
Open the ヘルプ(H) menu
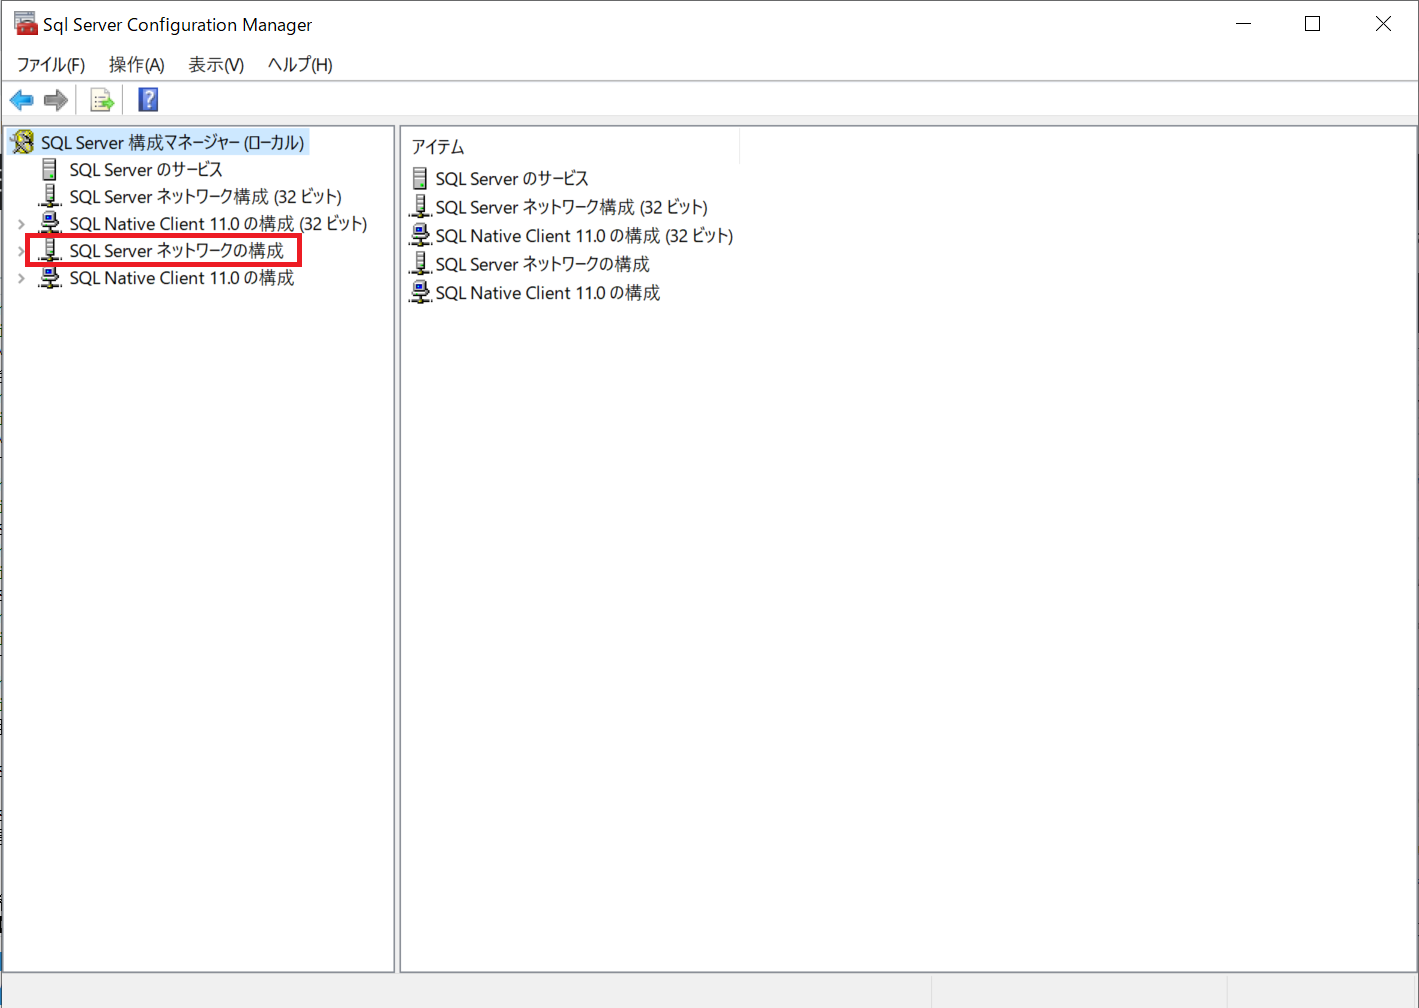[x=300, y=65]
